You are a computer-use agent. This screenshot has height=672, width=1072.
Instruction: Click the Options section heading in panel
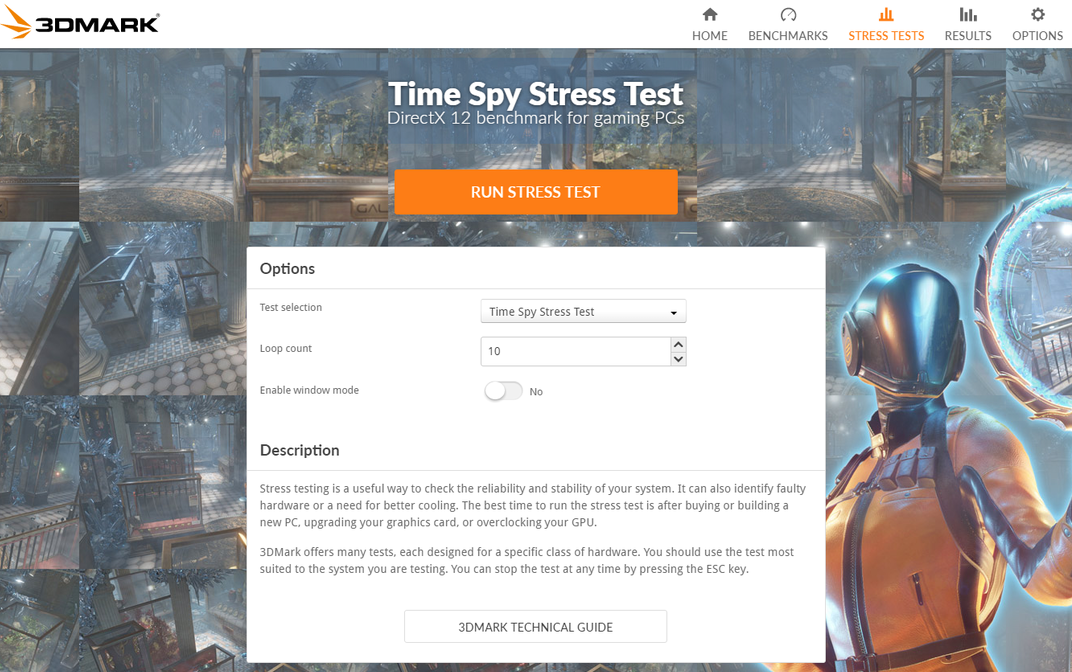287,268
